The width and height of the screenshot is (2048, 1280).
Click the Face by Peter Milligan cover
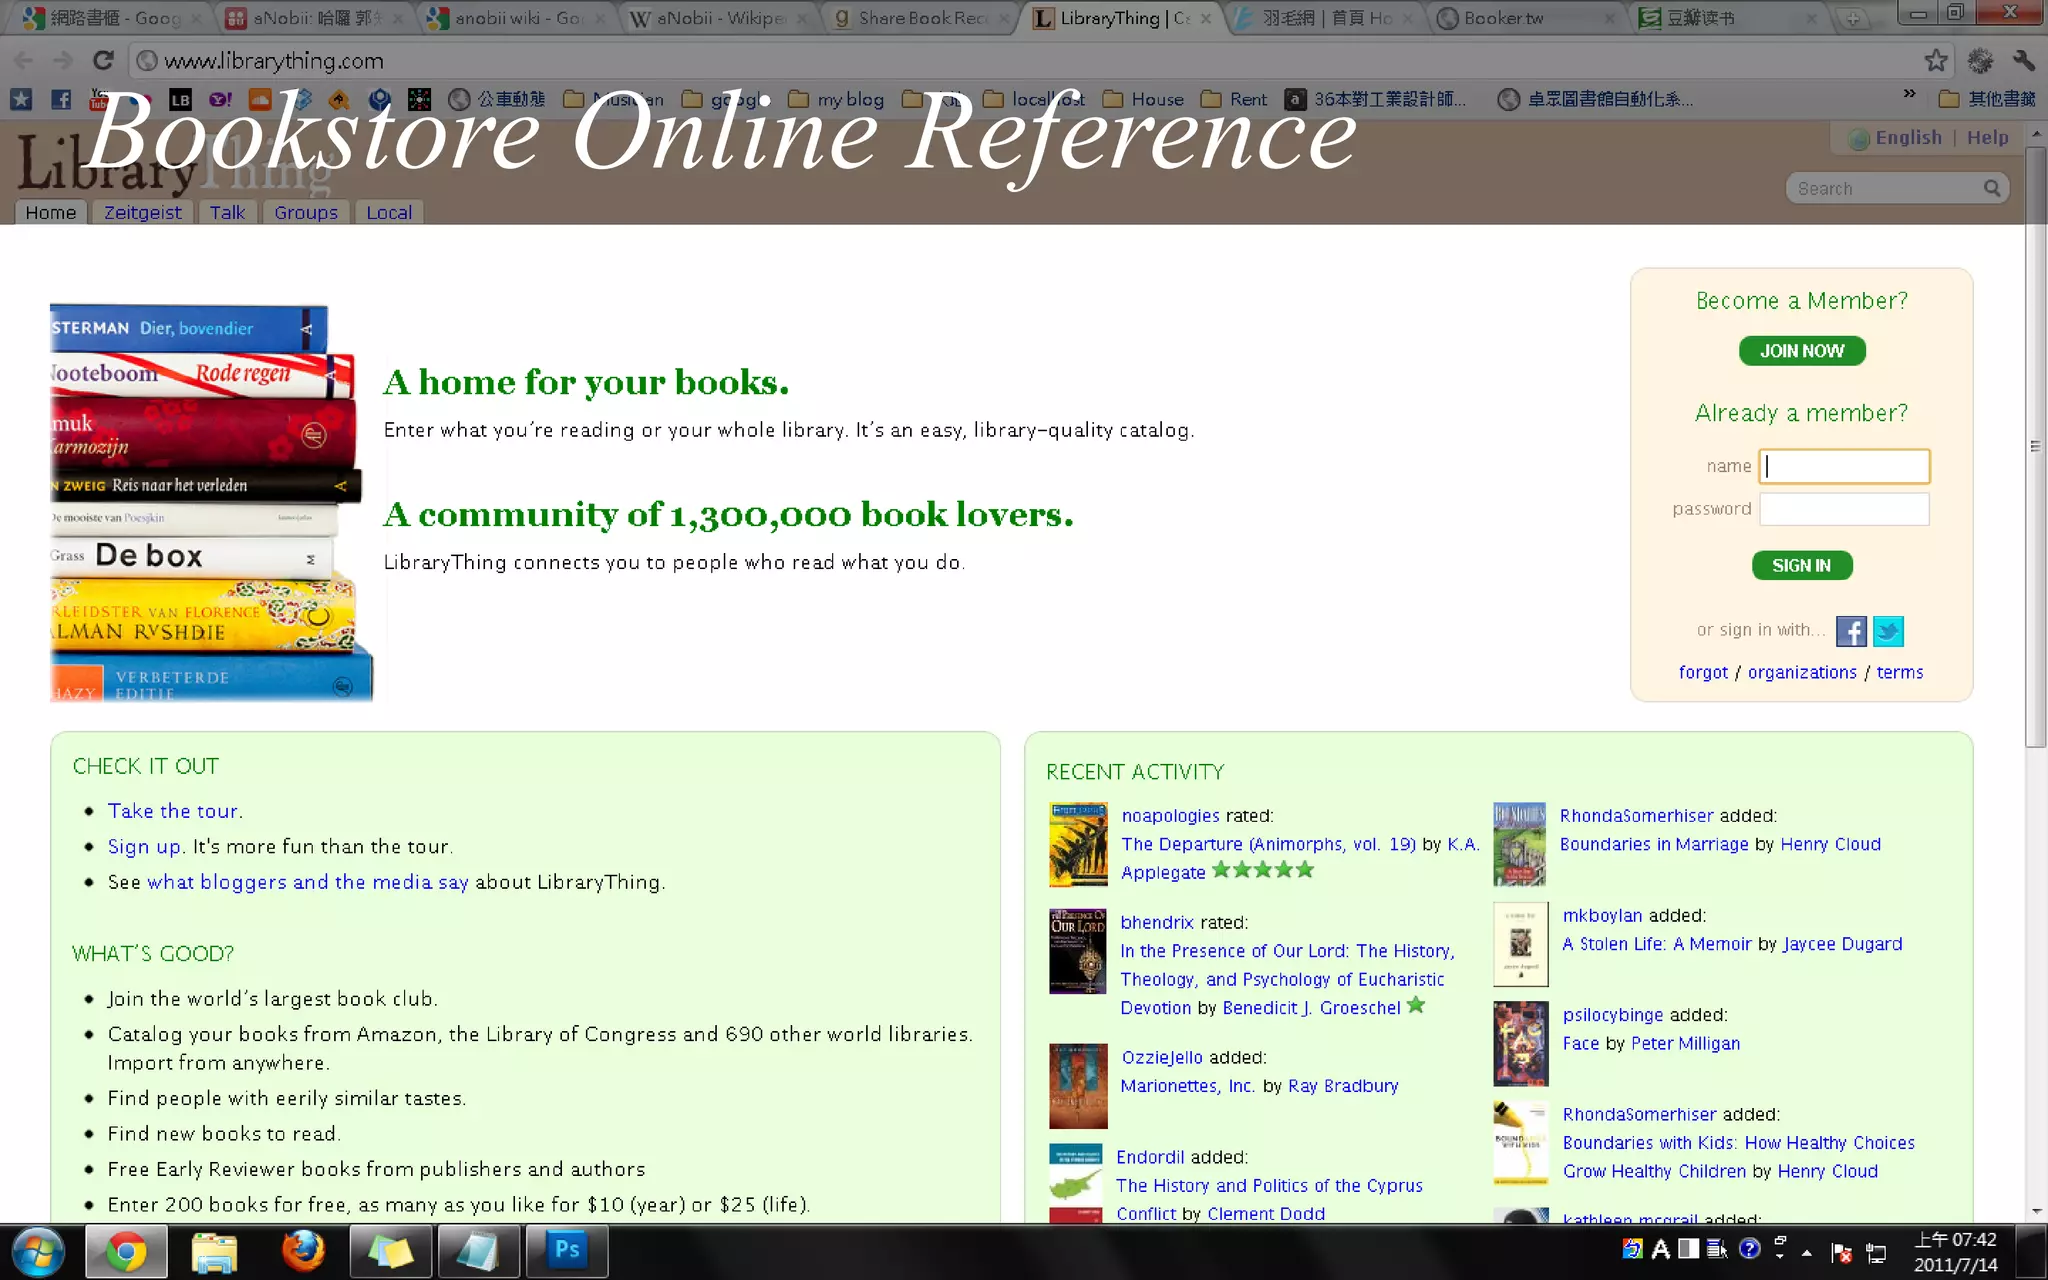point(1520,1043)
